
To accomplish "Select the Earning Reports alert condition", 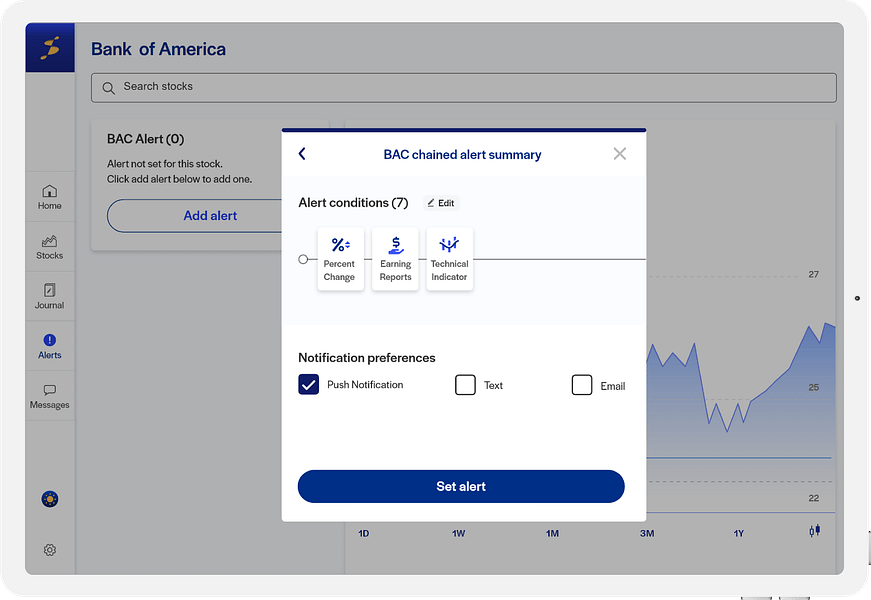I will click(394, 257).
